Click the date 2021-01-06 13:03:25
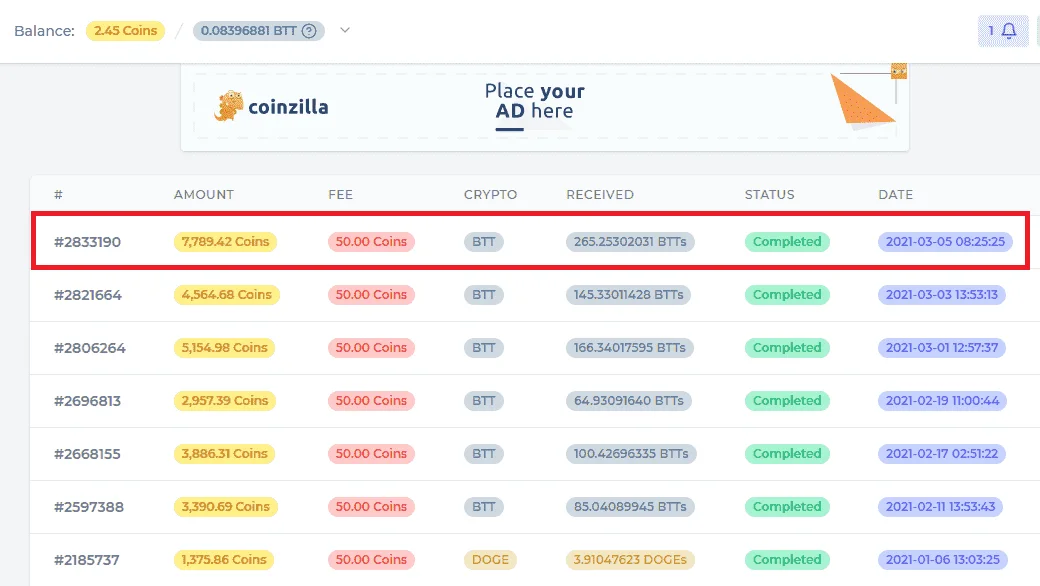This screenshot has height=586, width=1040. pyautogui.click(x=942, y=559)
